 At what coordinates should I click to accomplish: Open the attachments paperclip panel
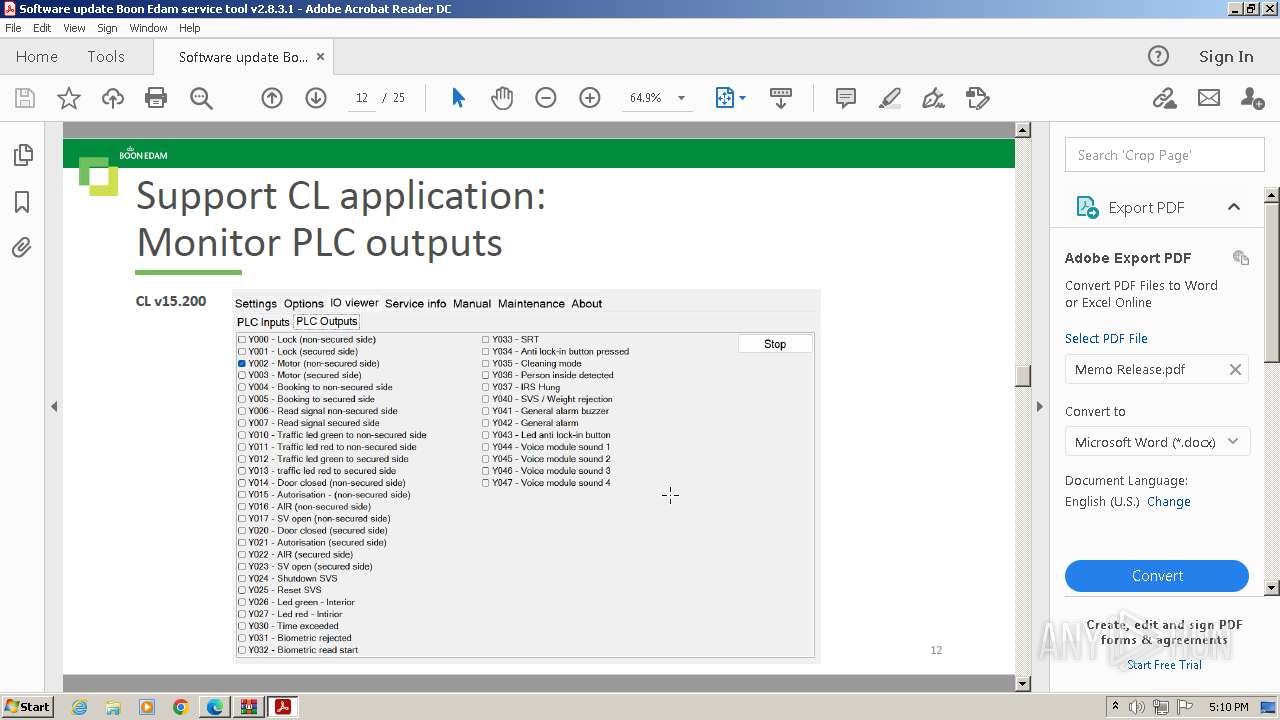click(22, 247)
